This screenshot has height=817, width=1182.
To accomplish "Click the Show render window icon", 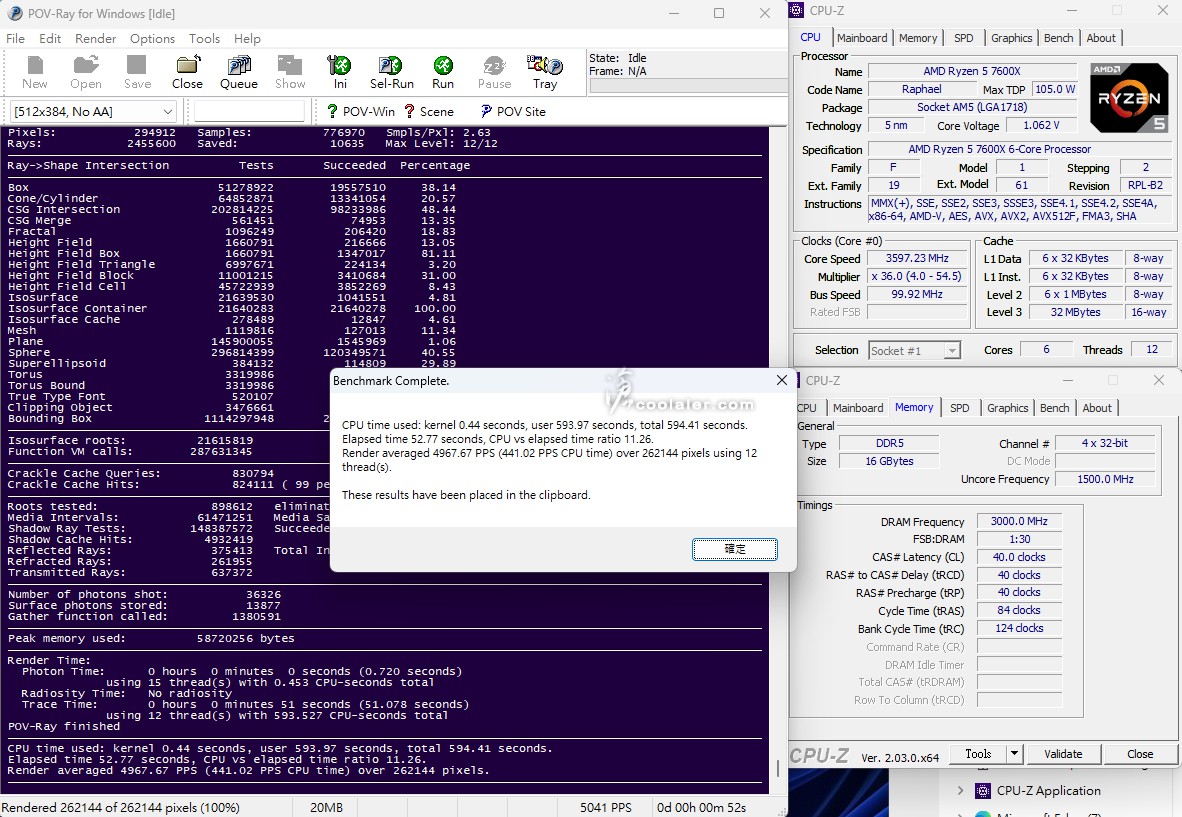I will (290, 72).
